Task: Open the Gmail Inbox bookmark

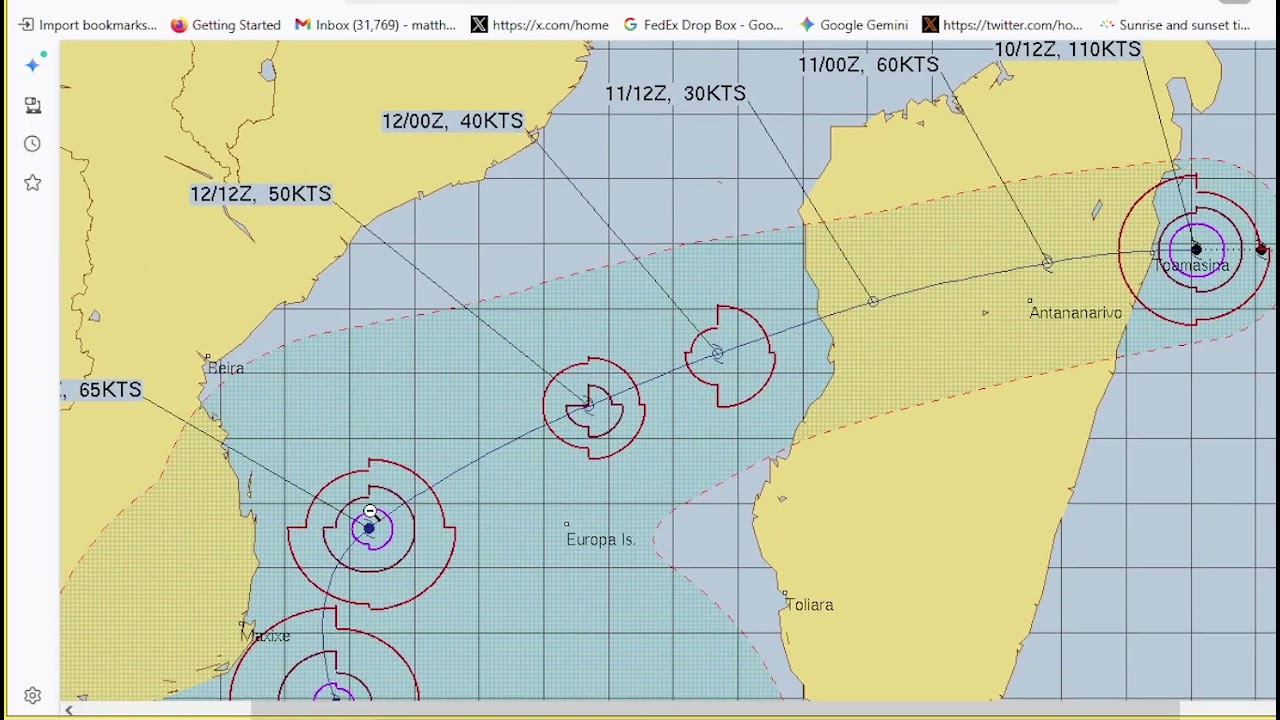Action: pos(375,24)
